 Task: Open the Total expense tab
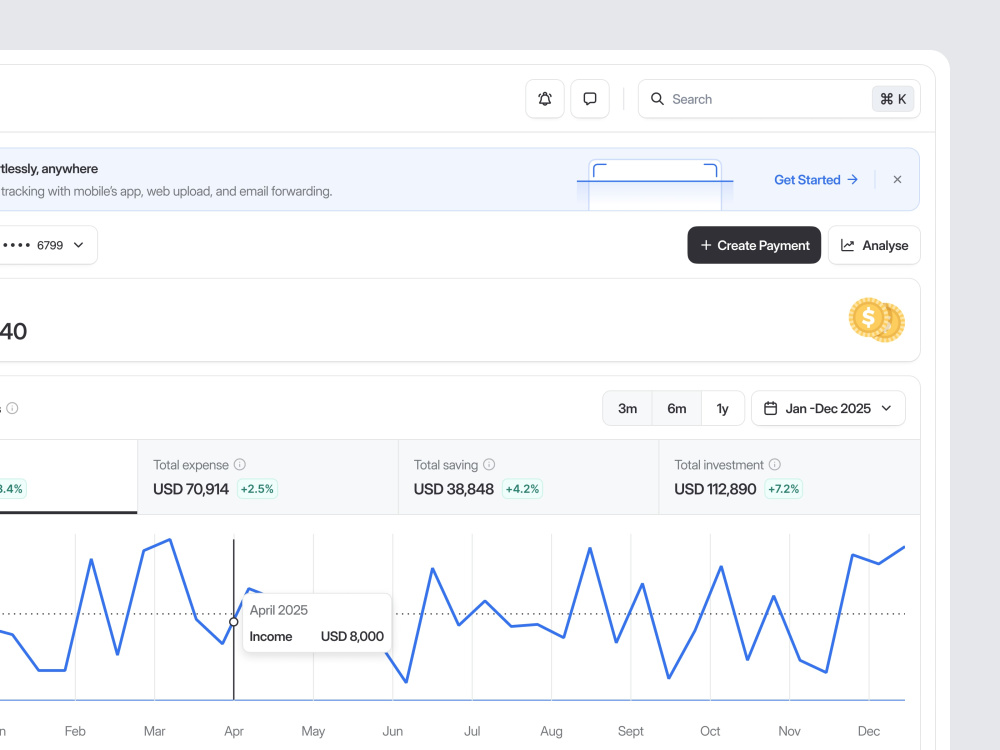point(268,476)
